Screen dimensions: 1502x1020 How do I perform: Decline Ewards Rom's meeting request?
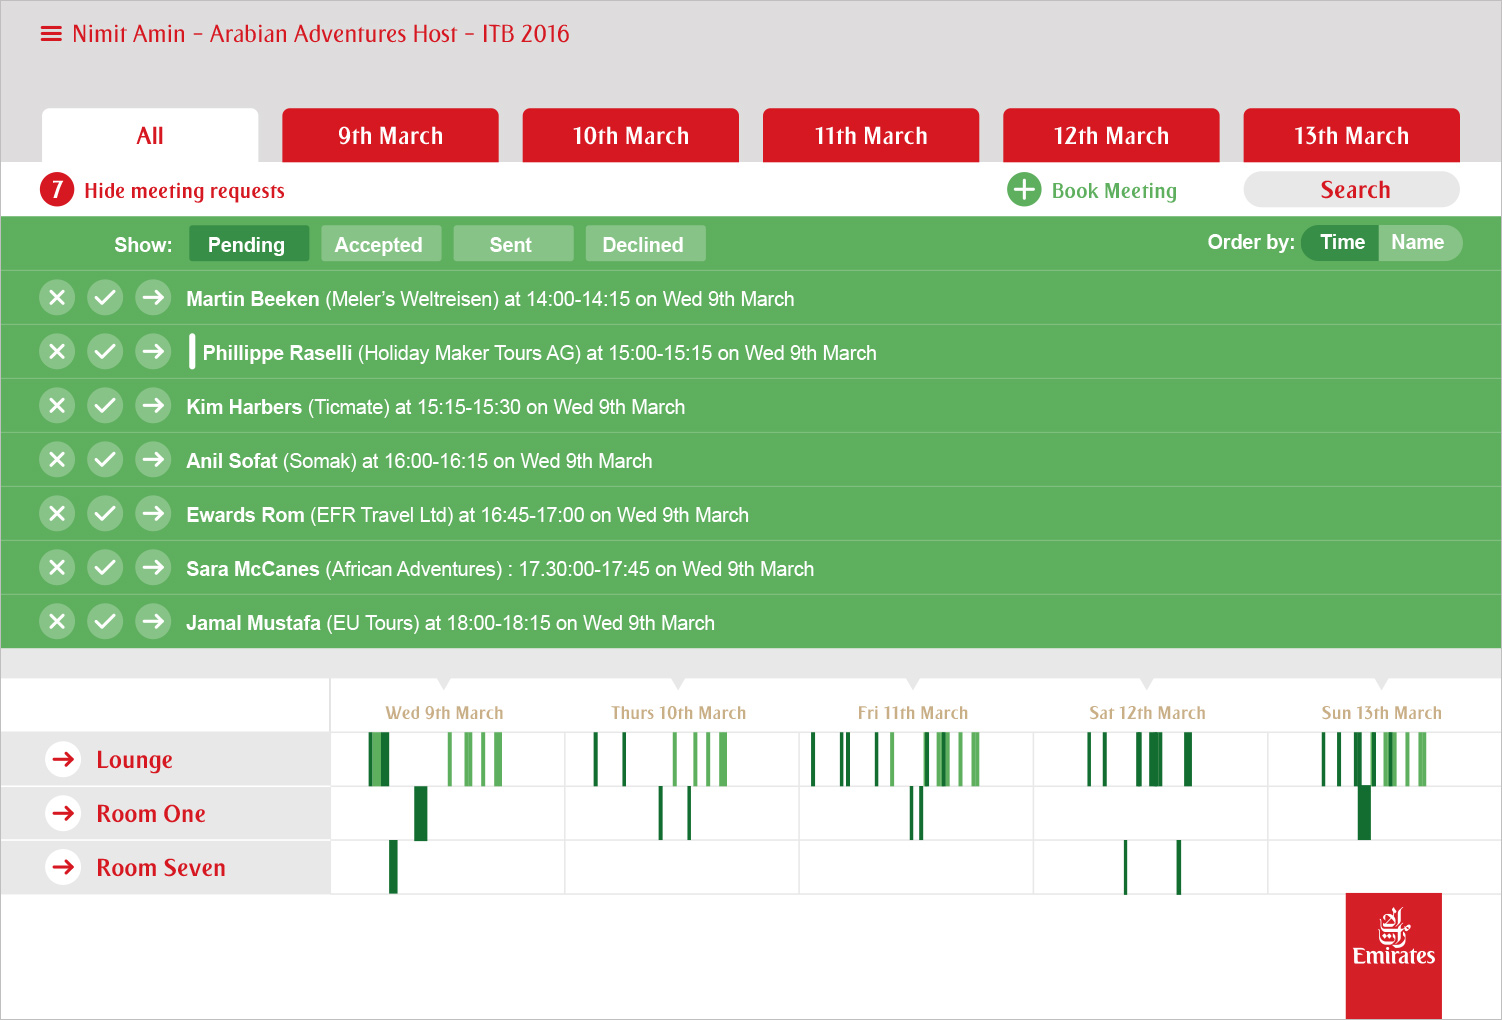(x=57, y=514)
